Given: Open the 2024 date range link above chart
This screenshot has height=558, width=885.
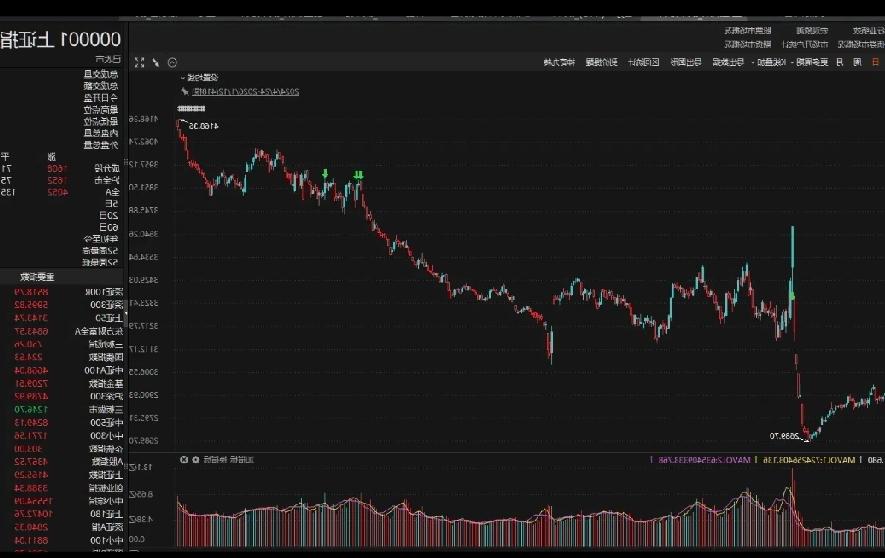Looking at the screenshot, I should coord(246,91).
